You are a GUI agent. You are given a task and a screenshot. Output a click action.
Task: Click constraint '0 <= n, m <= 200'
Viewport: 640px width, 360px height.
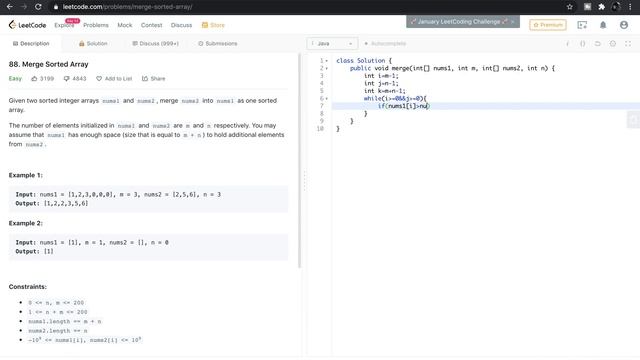56,303
